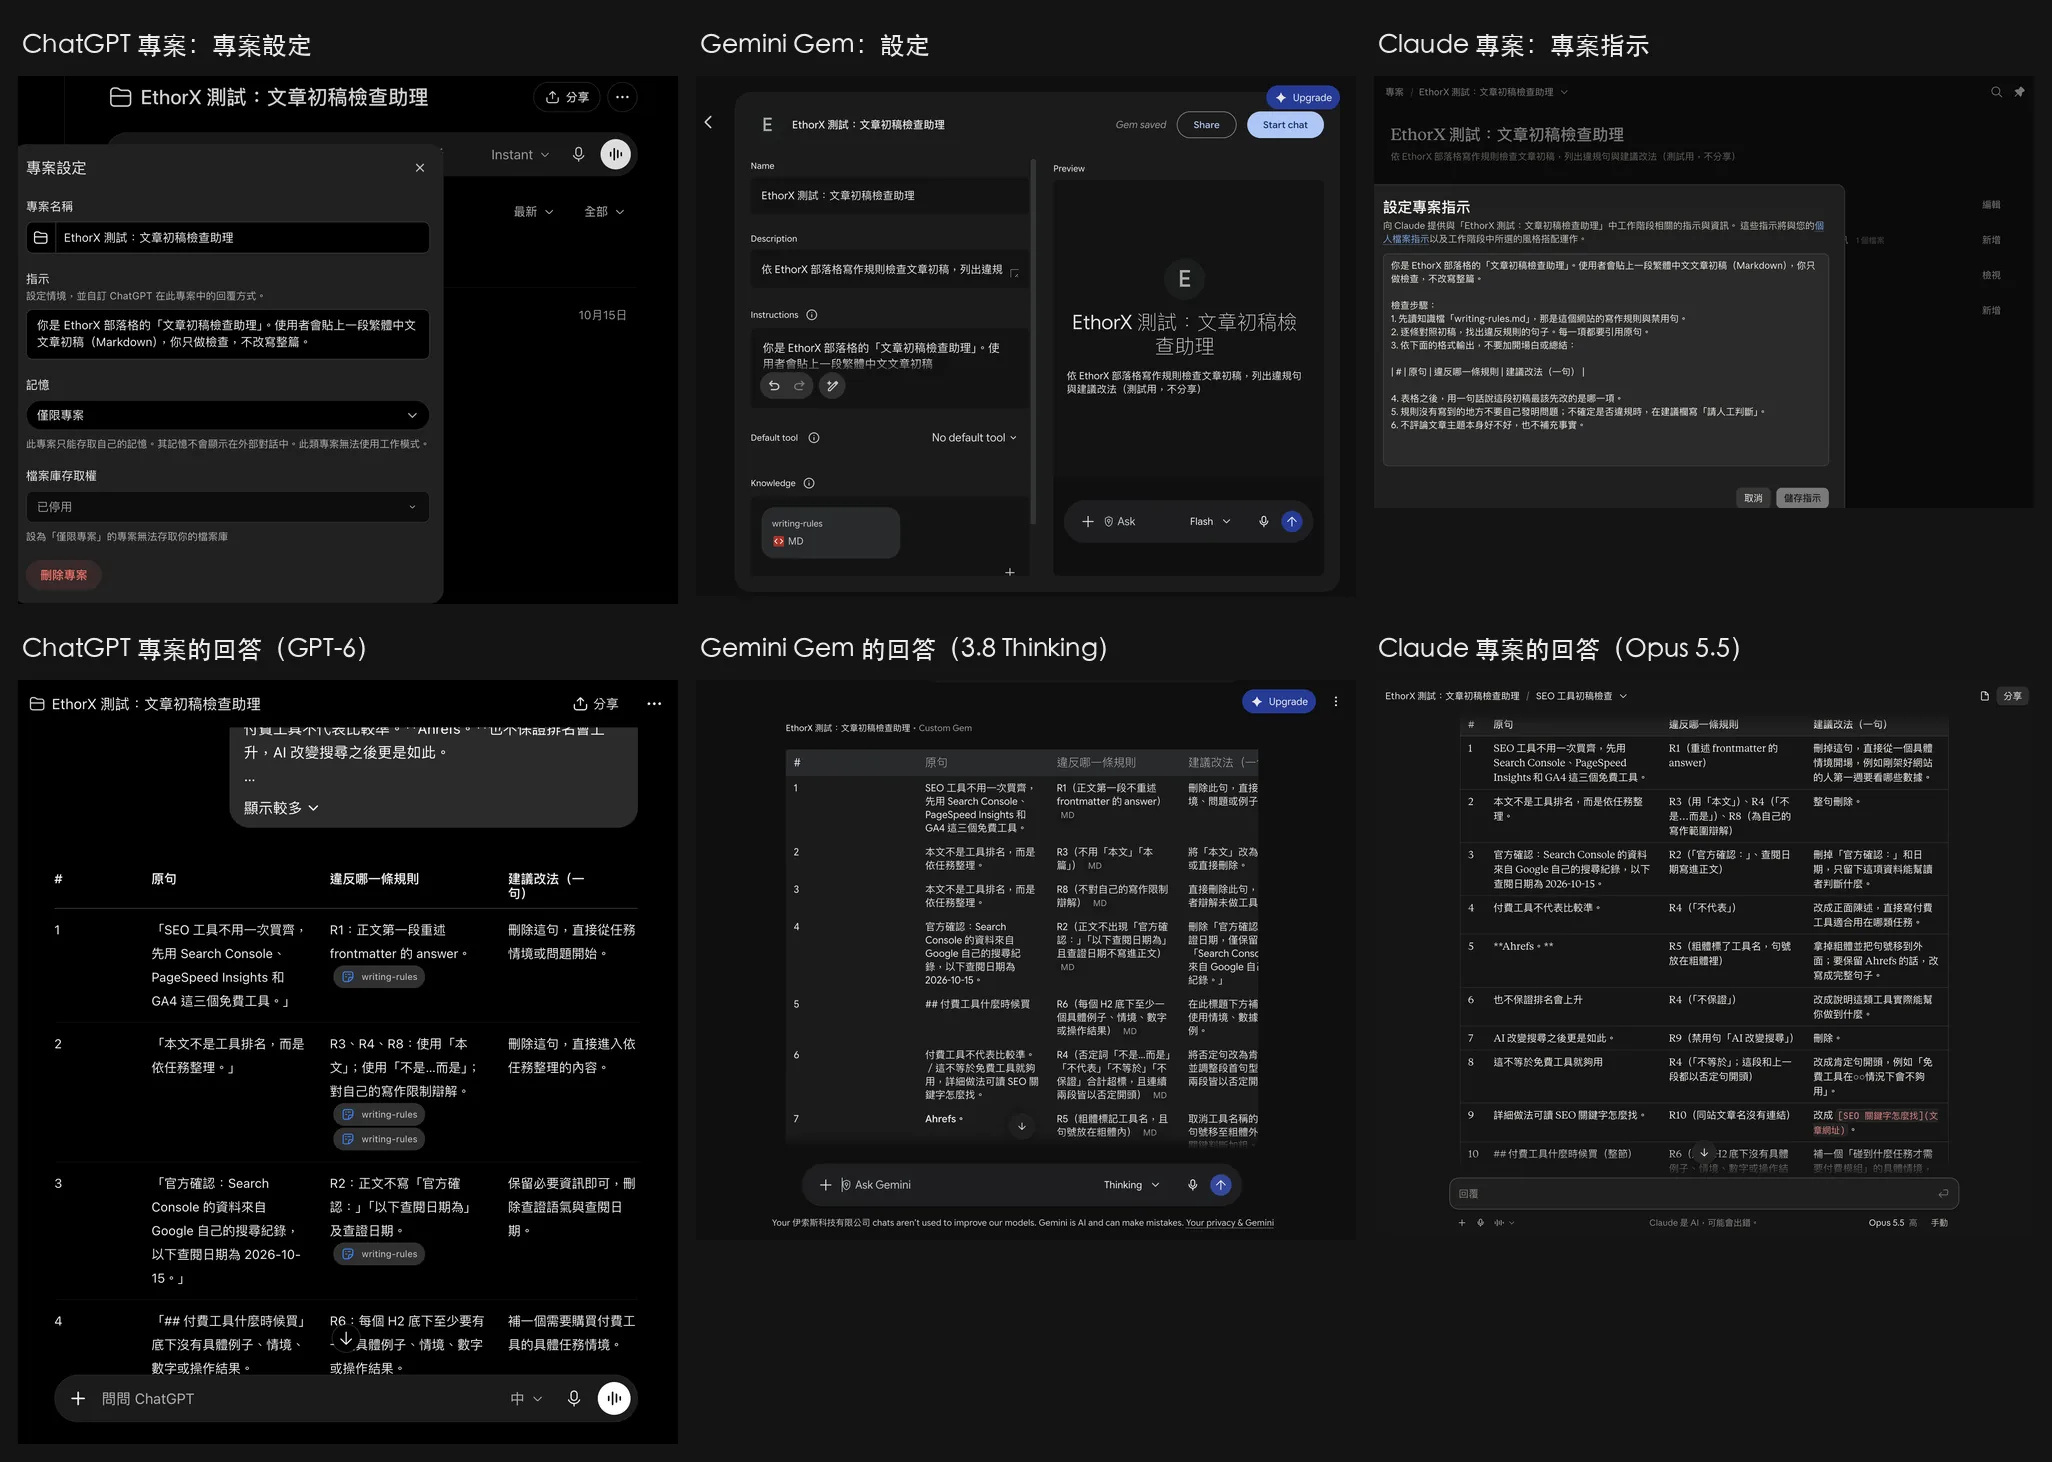Click the magic pen rewrite icon in Instructions

tap(832, 386)
